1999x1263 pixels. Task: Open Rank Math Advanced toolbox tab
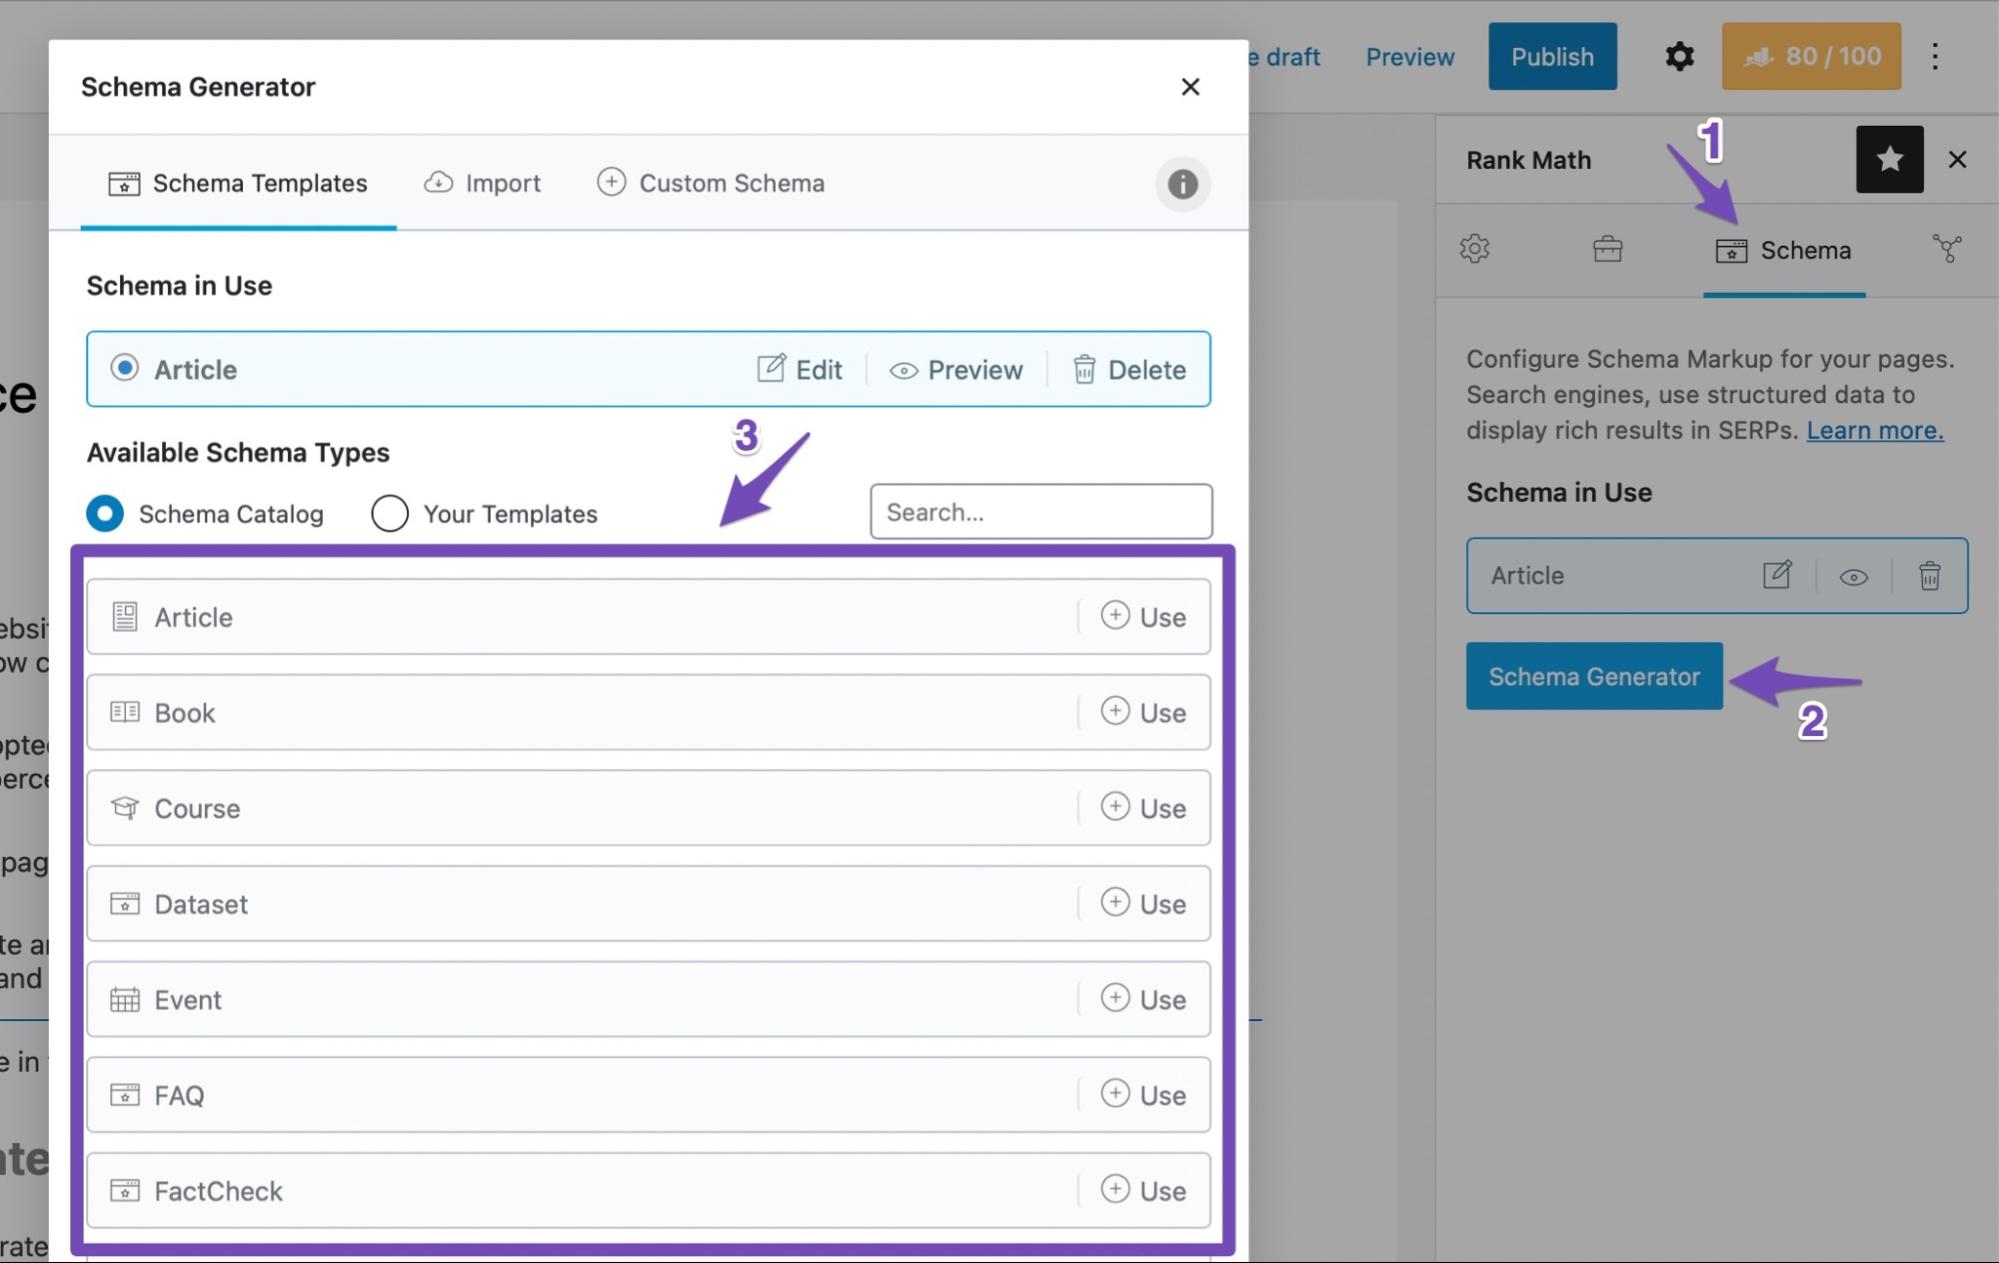[1607, 250]
